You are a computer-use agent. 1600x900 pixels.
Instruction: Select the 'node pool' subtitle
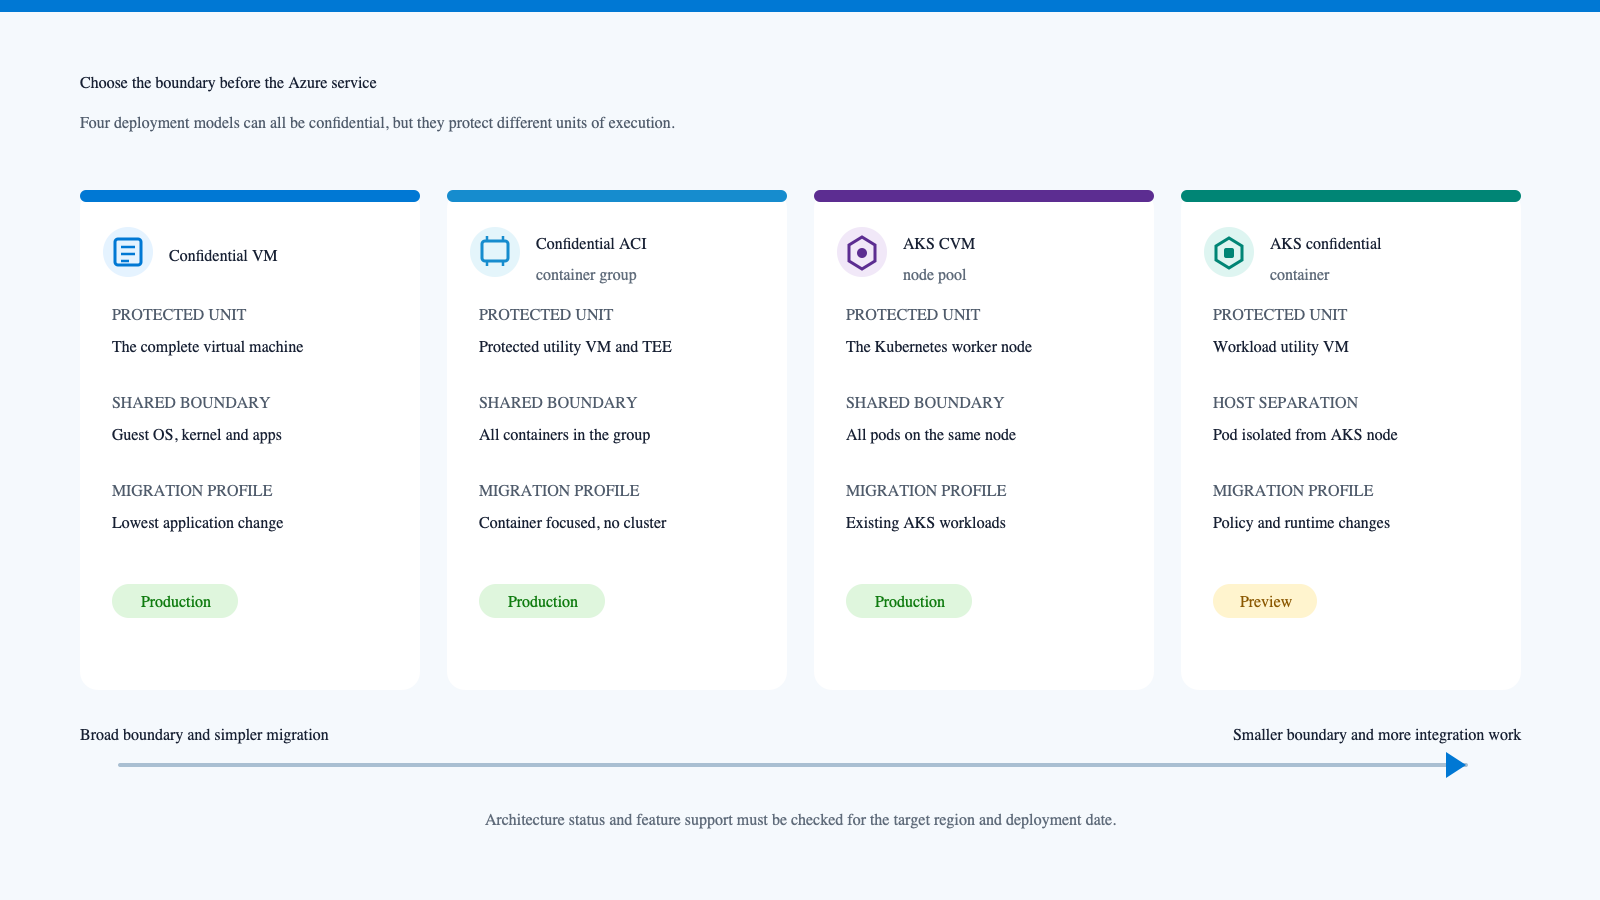pos(935,275)
